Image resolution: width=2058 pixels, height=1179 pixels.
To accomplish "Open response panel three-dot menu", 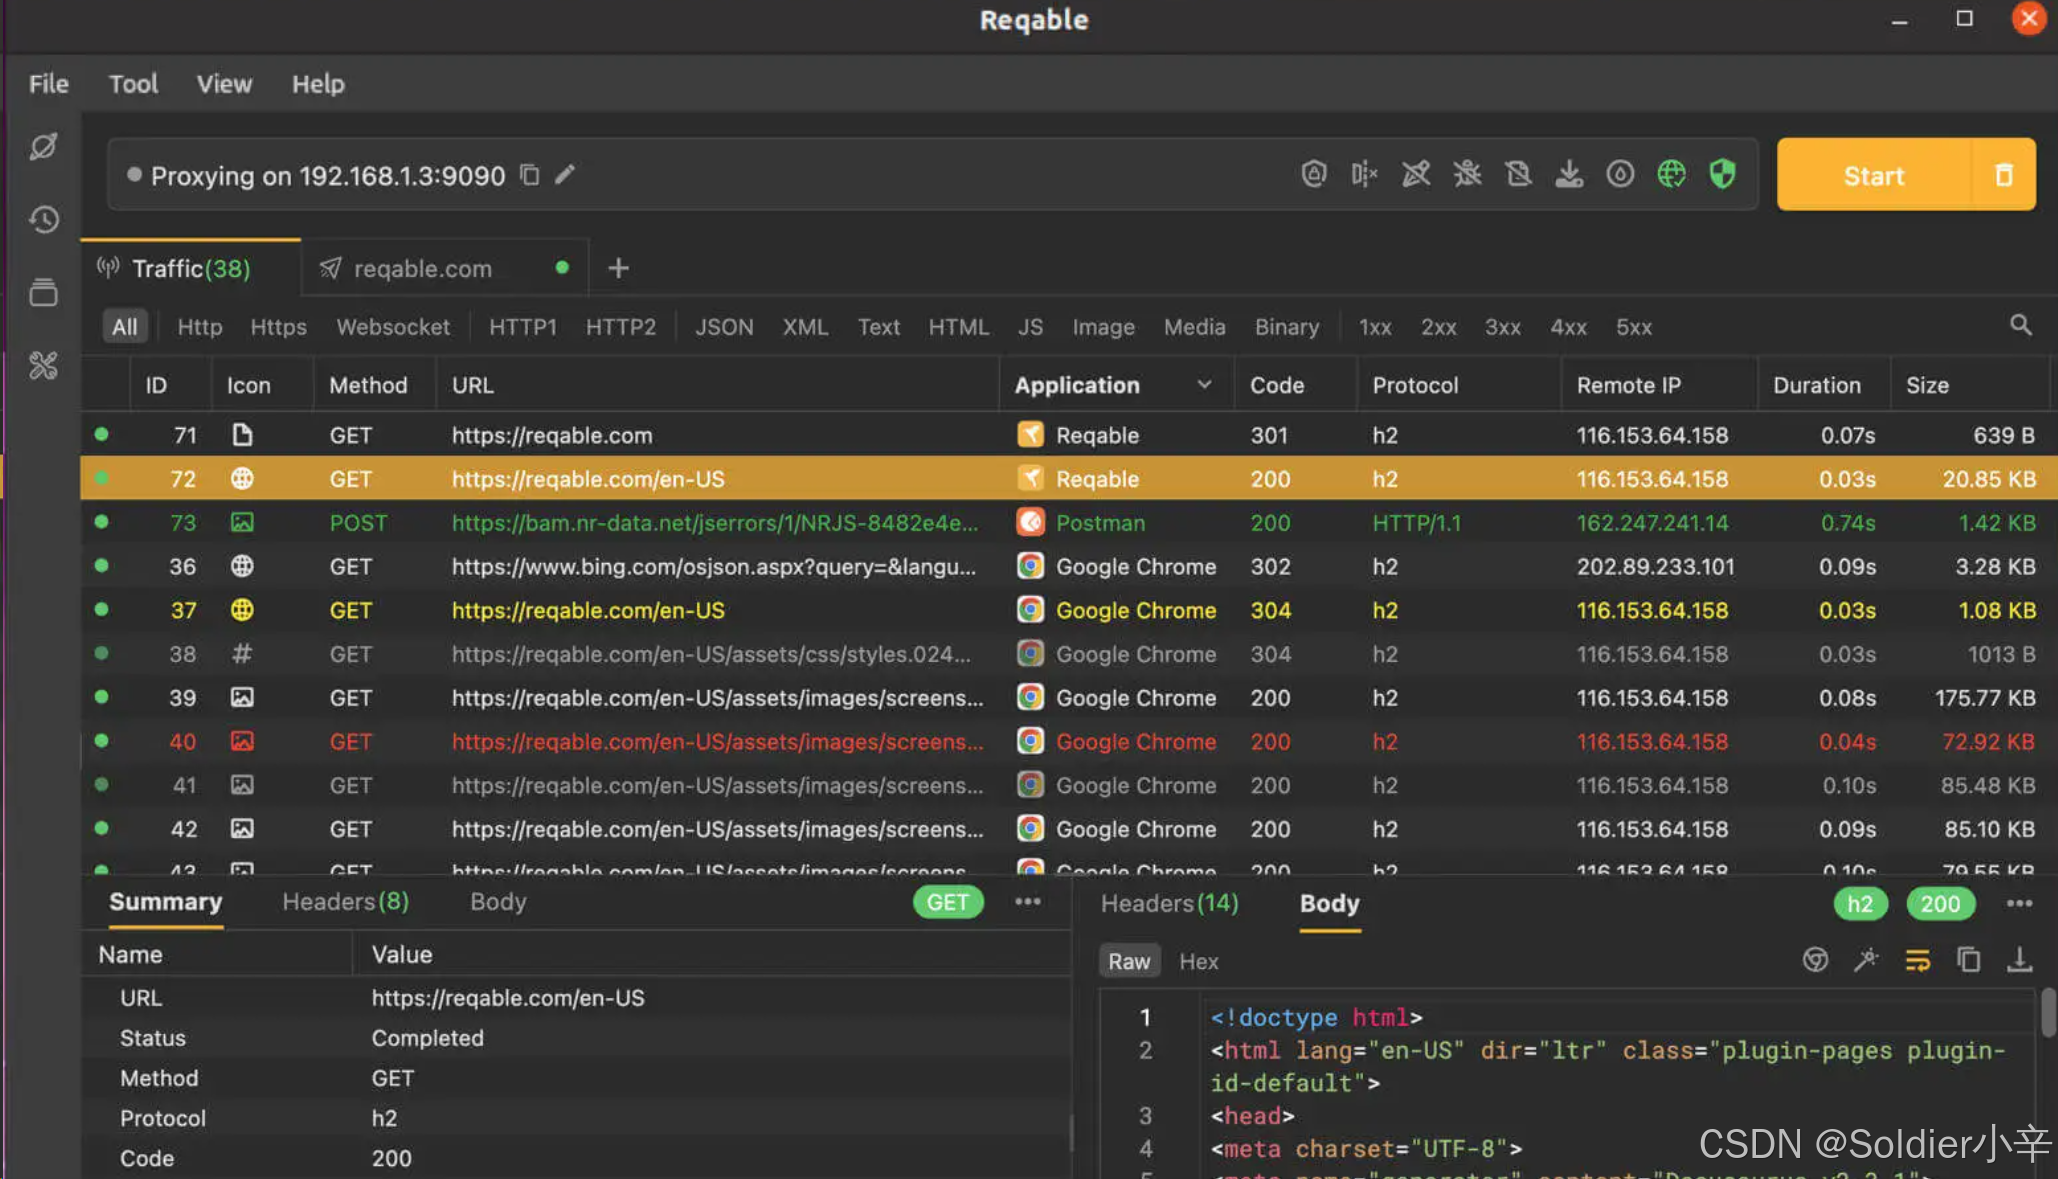I will 2019,904.
